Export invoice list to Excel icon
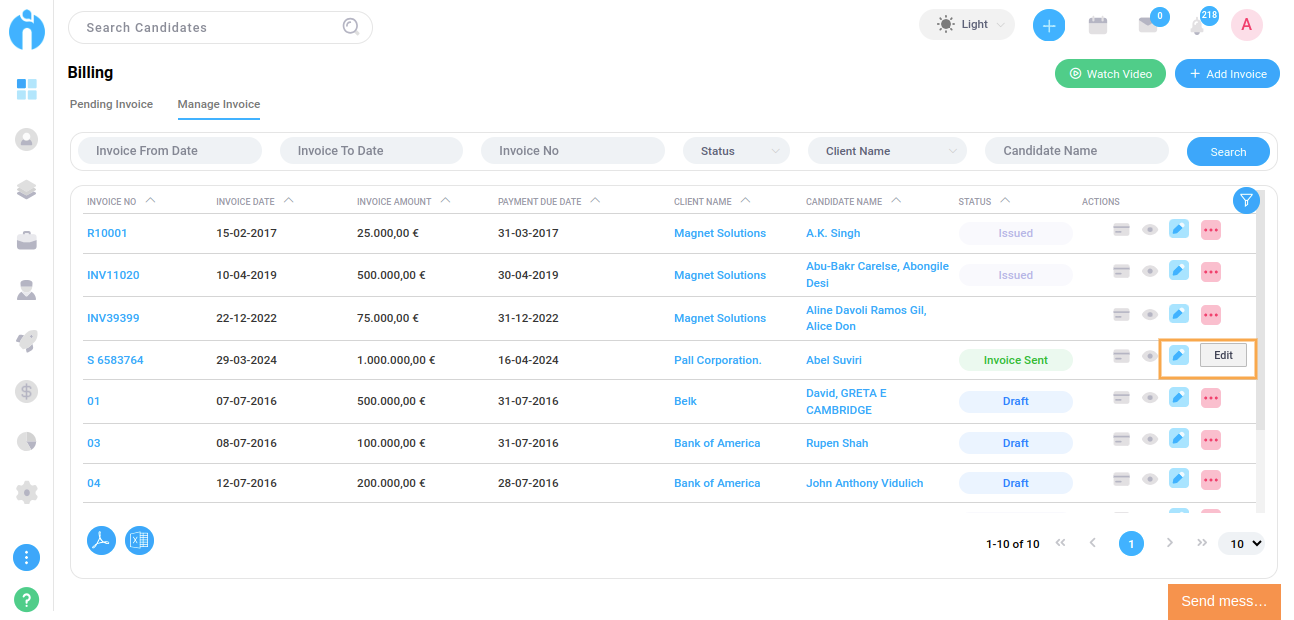 (139, 540)
